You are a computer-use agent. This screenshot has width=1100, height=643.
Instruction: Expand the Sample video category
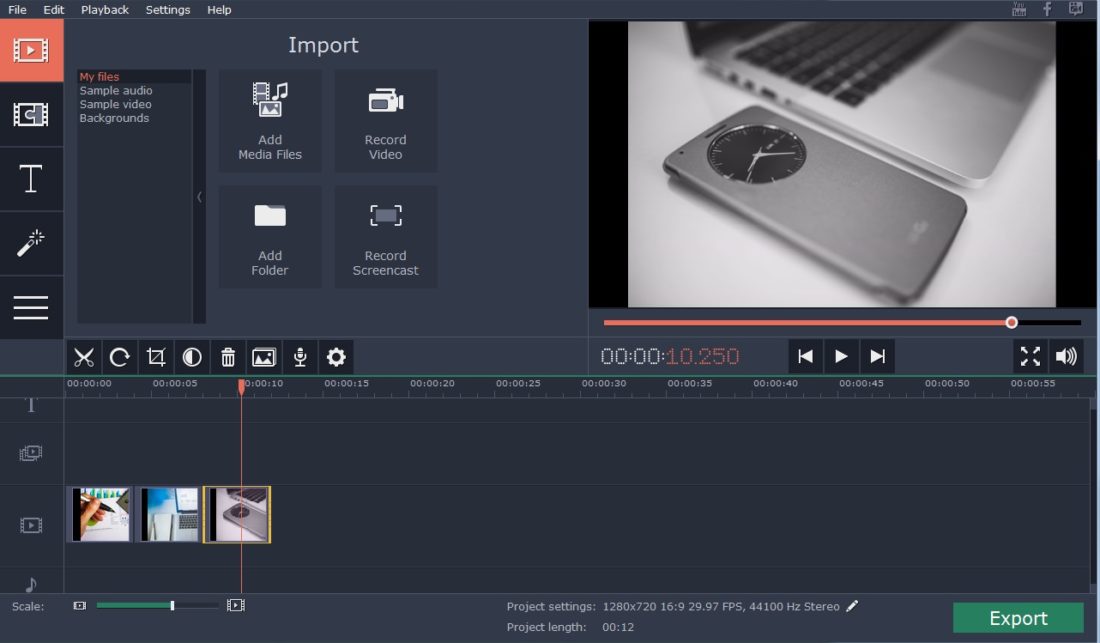(x=115, y=104)
